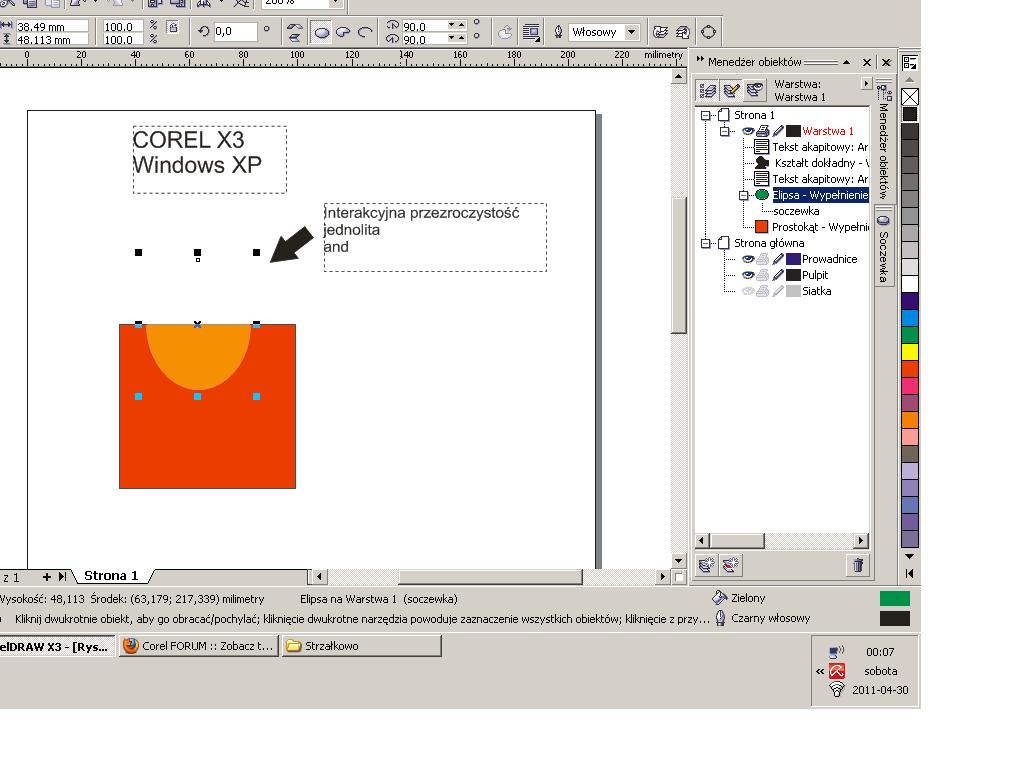The height and width of the screenshot is (768, 1024).
Task: Toggle the Edit across layers button
Action: point(732,91)
